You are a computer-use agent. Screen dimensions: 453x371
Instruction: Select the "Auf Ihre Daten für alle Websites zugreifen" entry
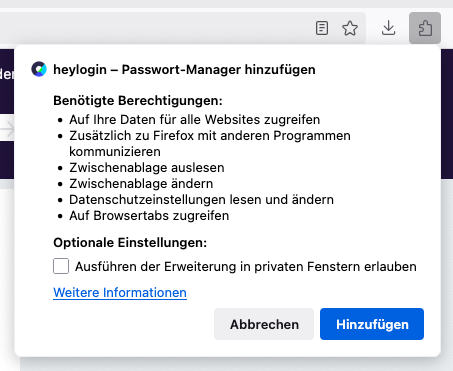(195, 119)
